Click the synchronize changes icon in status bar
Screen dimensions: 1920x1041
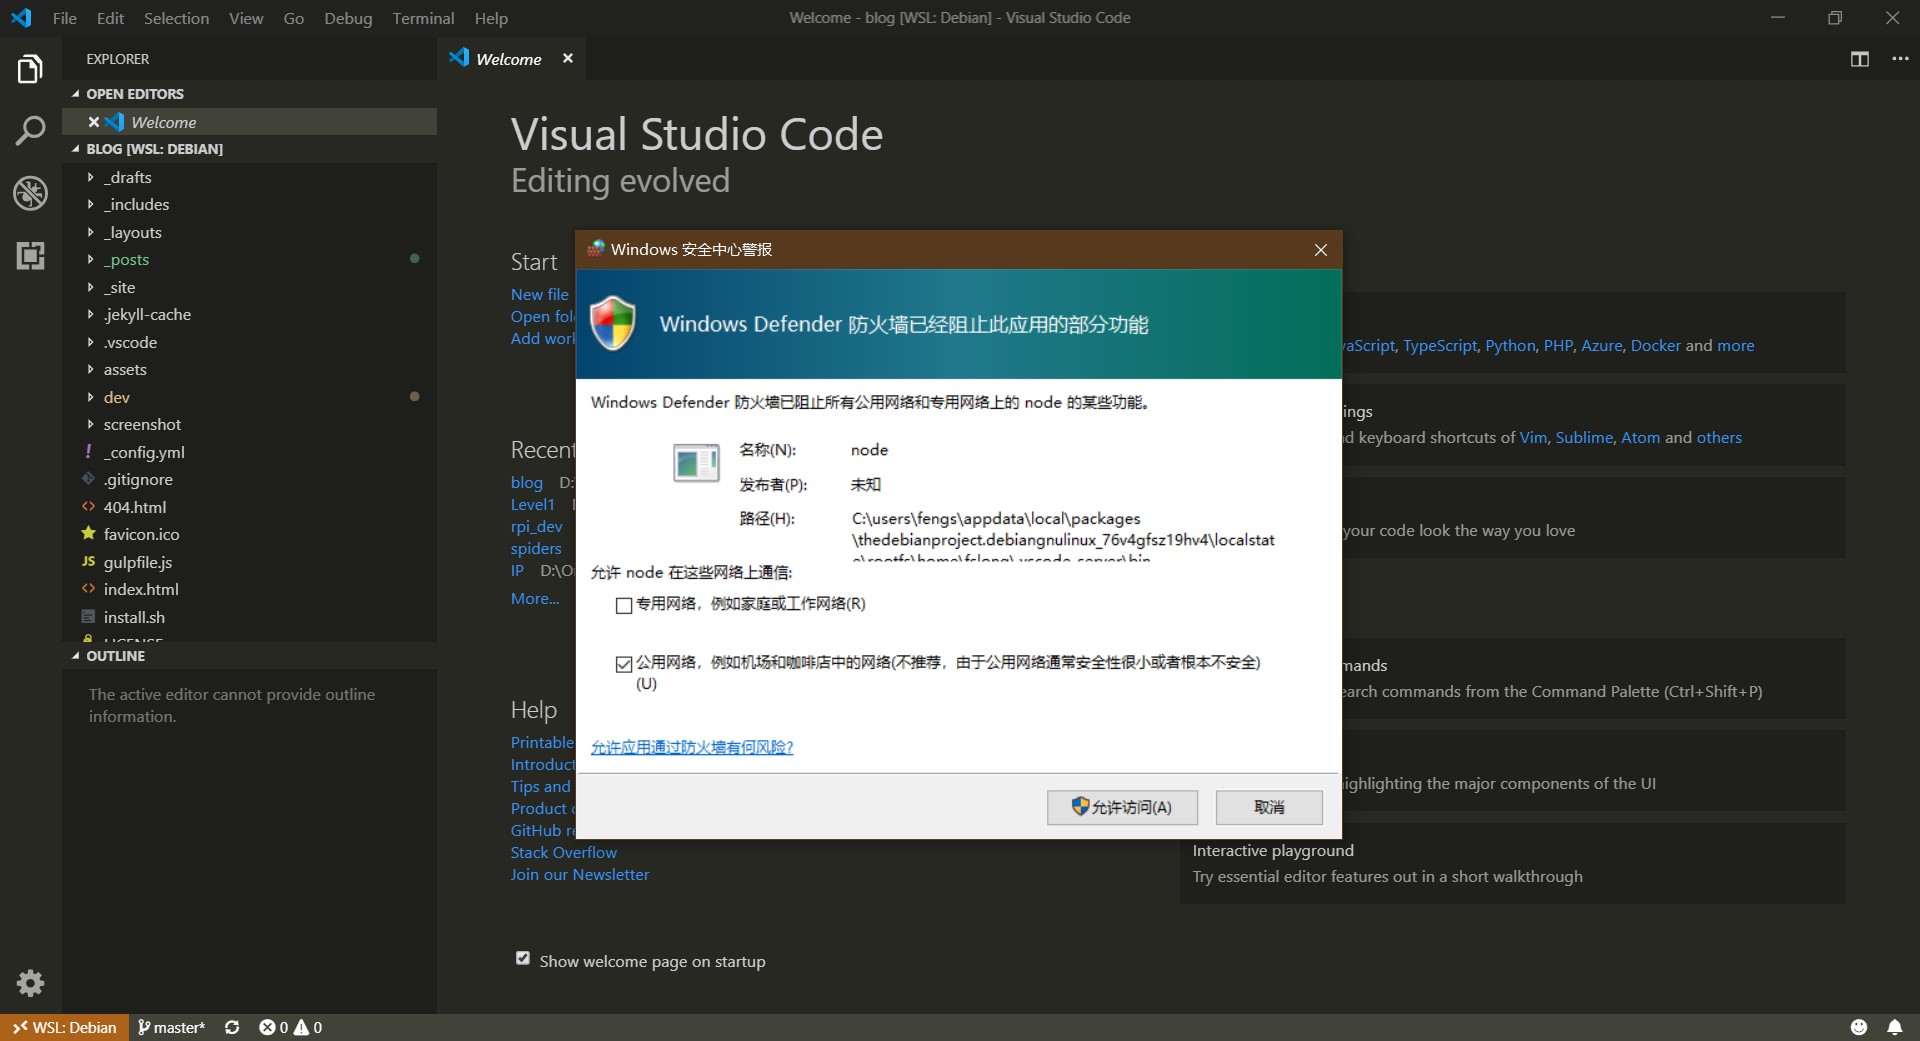[x=232, y=1027]
